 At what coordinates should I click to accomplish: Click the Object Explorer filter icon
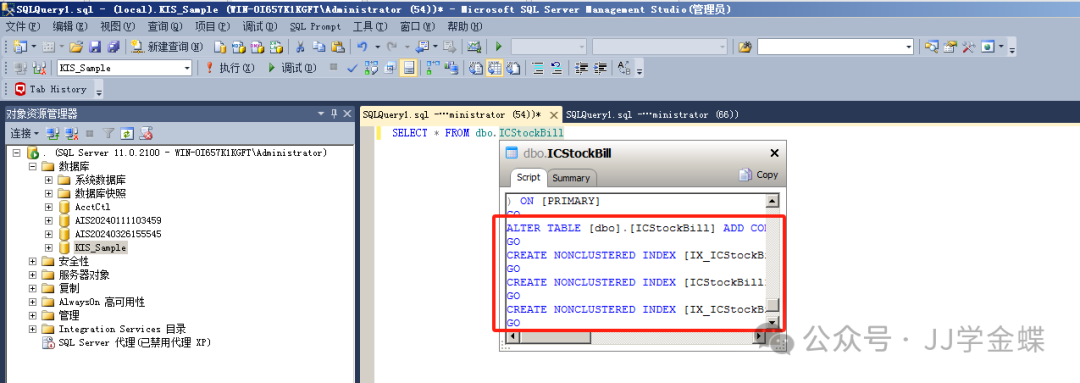pos(108,133)
